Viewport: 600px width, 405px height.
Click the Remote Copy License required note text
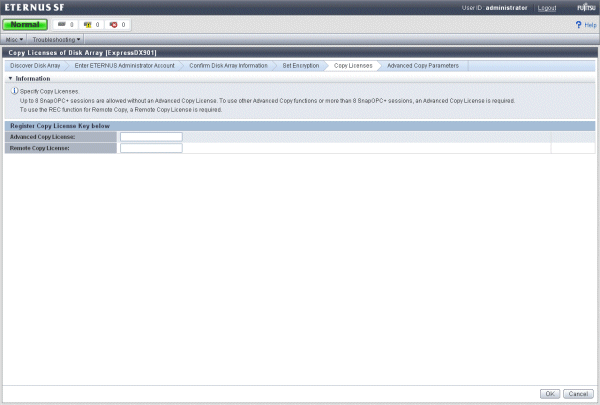[121, 109]
